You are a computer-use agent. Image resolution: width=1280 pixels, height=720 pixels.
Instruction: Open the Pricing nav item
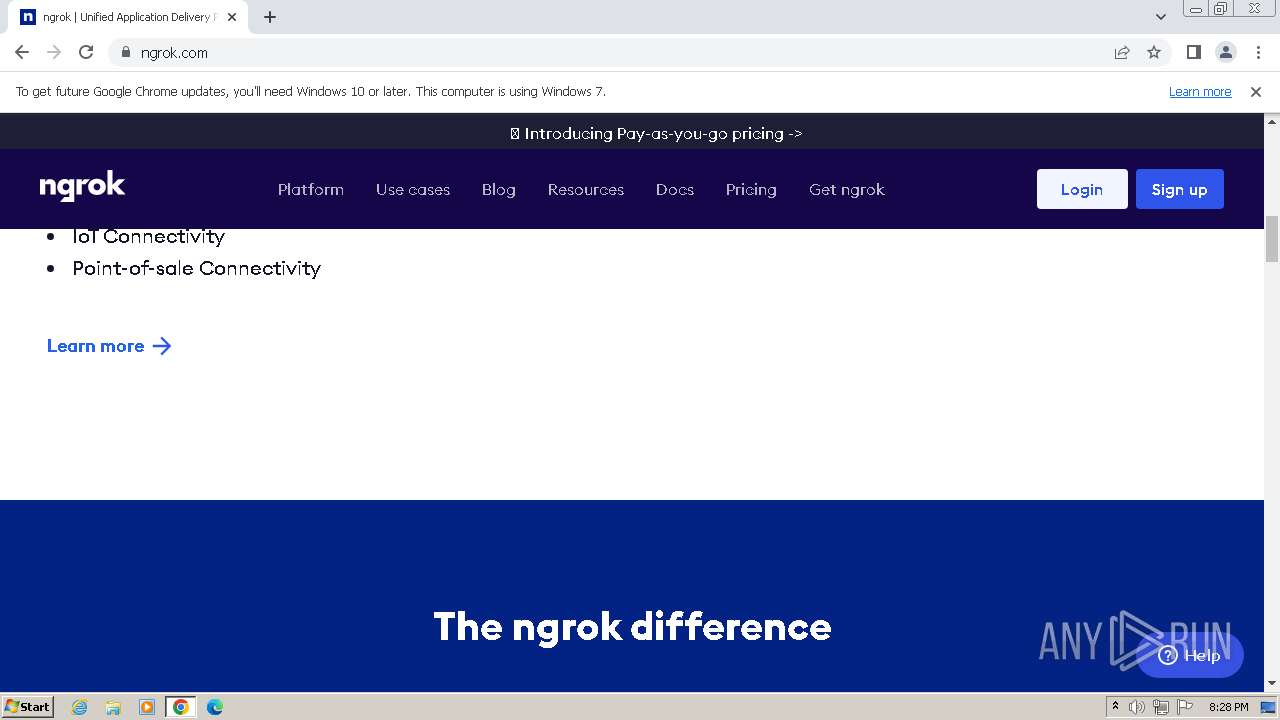[751, 189]
